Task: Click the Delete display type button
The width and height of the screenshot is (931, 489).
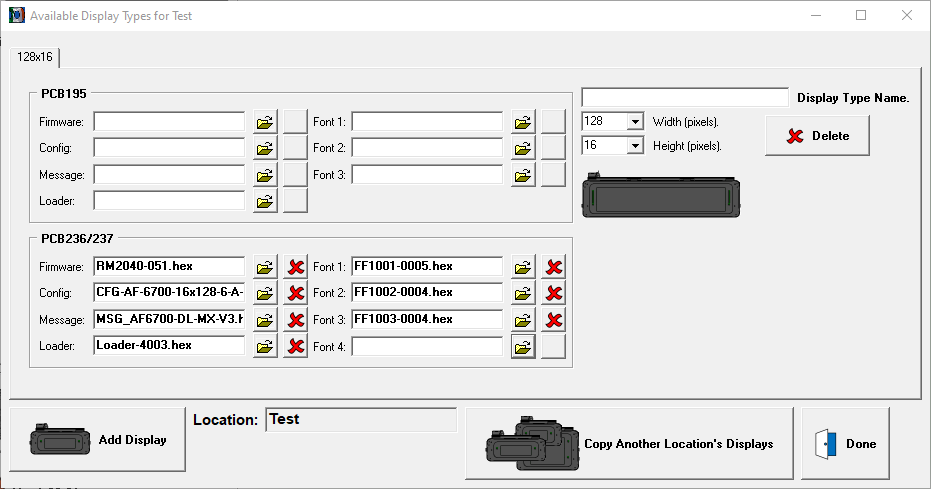Action: 817,136
